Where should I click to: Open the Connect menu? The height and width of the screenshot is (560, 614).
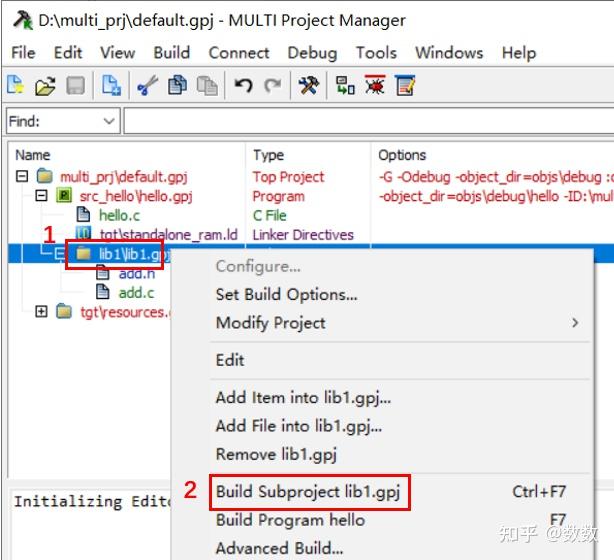239,52
